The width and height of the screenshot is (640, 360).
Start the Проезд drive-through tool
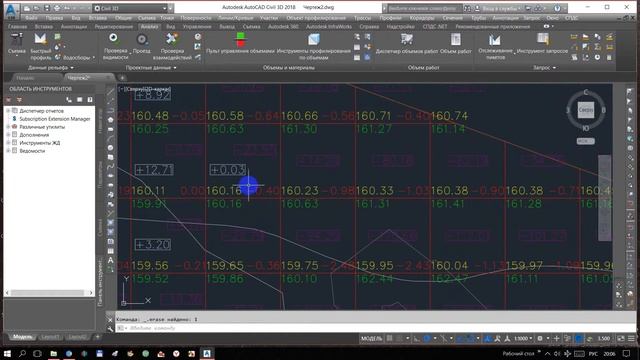tap(141, 44)
